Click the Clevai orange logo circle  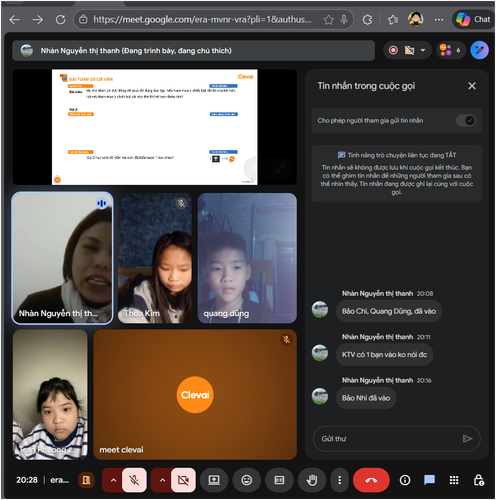pyautogui.click(x=195, y=395)
